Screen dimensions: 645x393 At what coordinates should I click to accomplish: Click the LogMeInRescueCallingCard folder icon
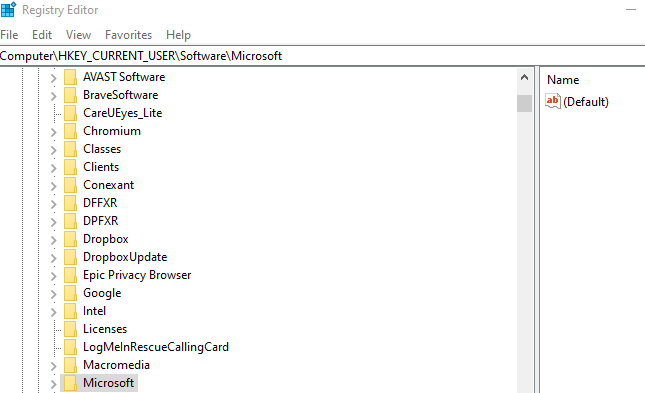(70, 347)
